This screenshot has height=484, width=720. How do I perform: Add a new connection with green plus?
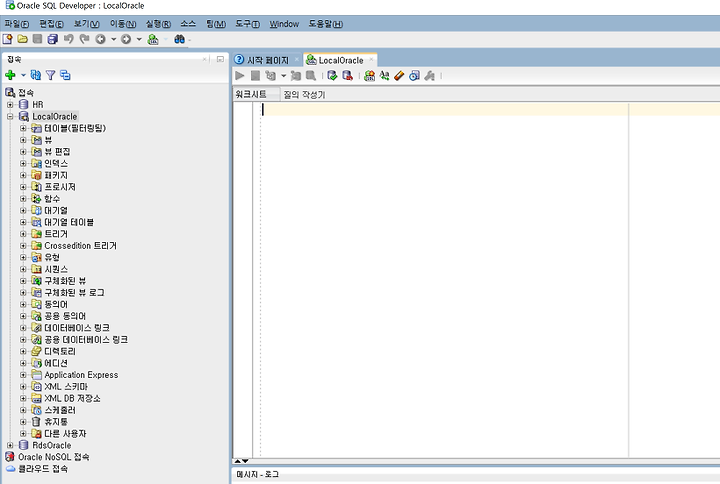pyautogui.click(x=10, y=75)
